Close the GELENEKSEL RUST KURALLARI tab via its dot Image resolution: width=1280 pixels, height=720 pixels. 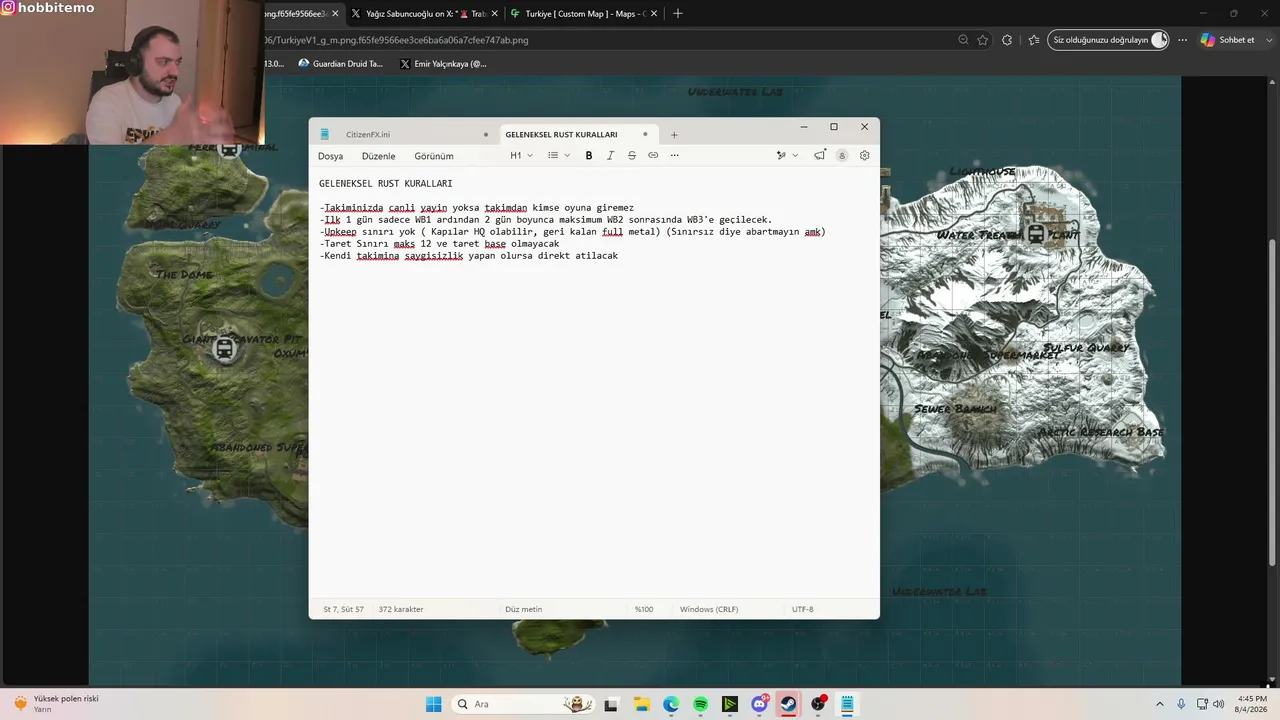coord(645,134)
